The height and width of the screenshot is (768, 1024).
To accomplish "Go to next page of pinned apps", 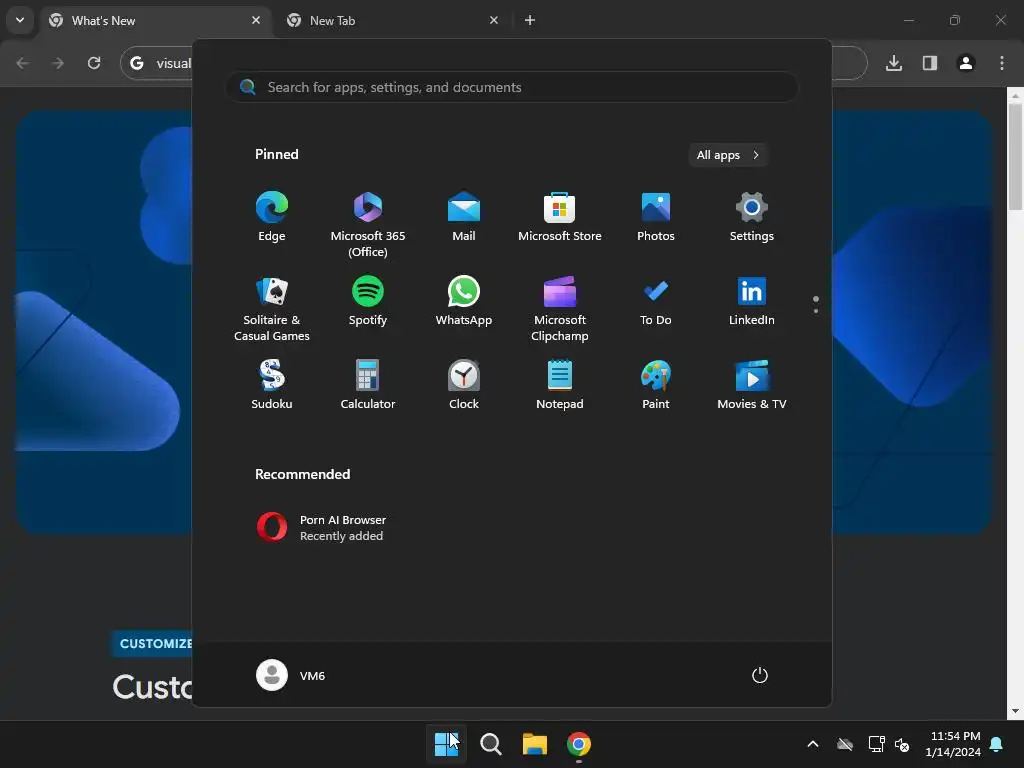I will click(x=816, y=311).
